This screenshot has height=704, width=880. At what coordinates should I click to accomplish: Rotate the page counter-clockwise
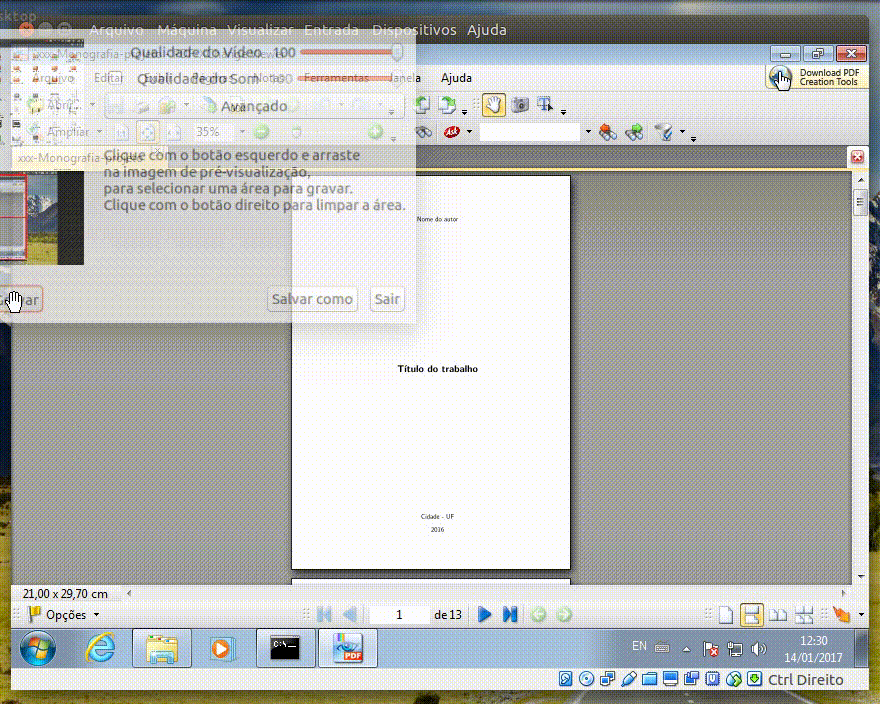pos(423,105)
